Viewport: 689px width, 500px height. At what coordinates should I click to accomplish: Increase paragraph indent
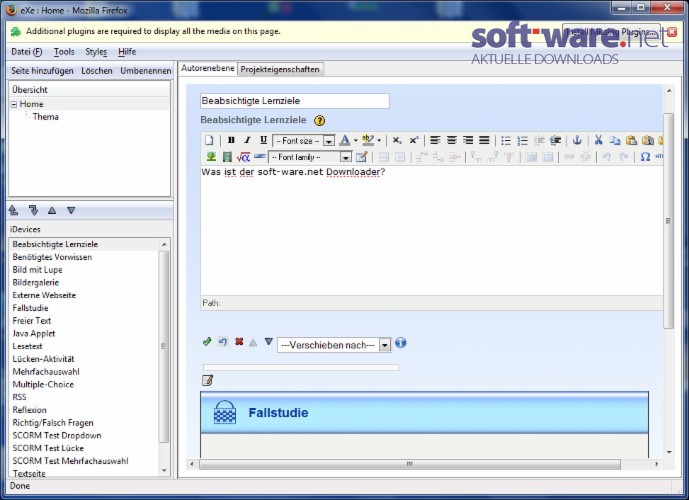[555, 141]
